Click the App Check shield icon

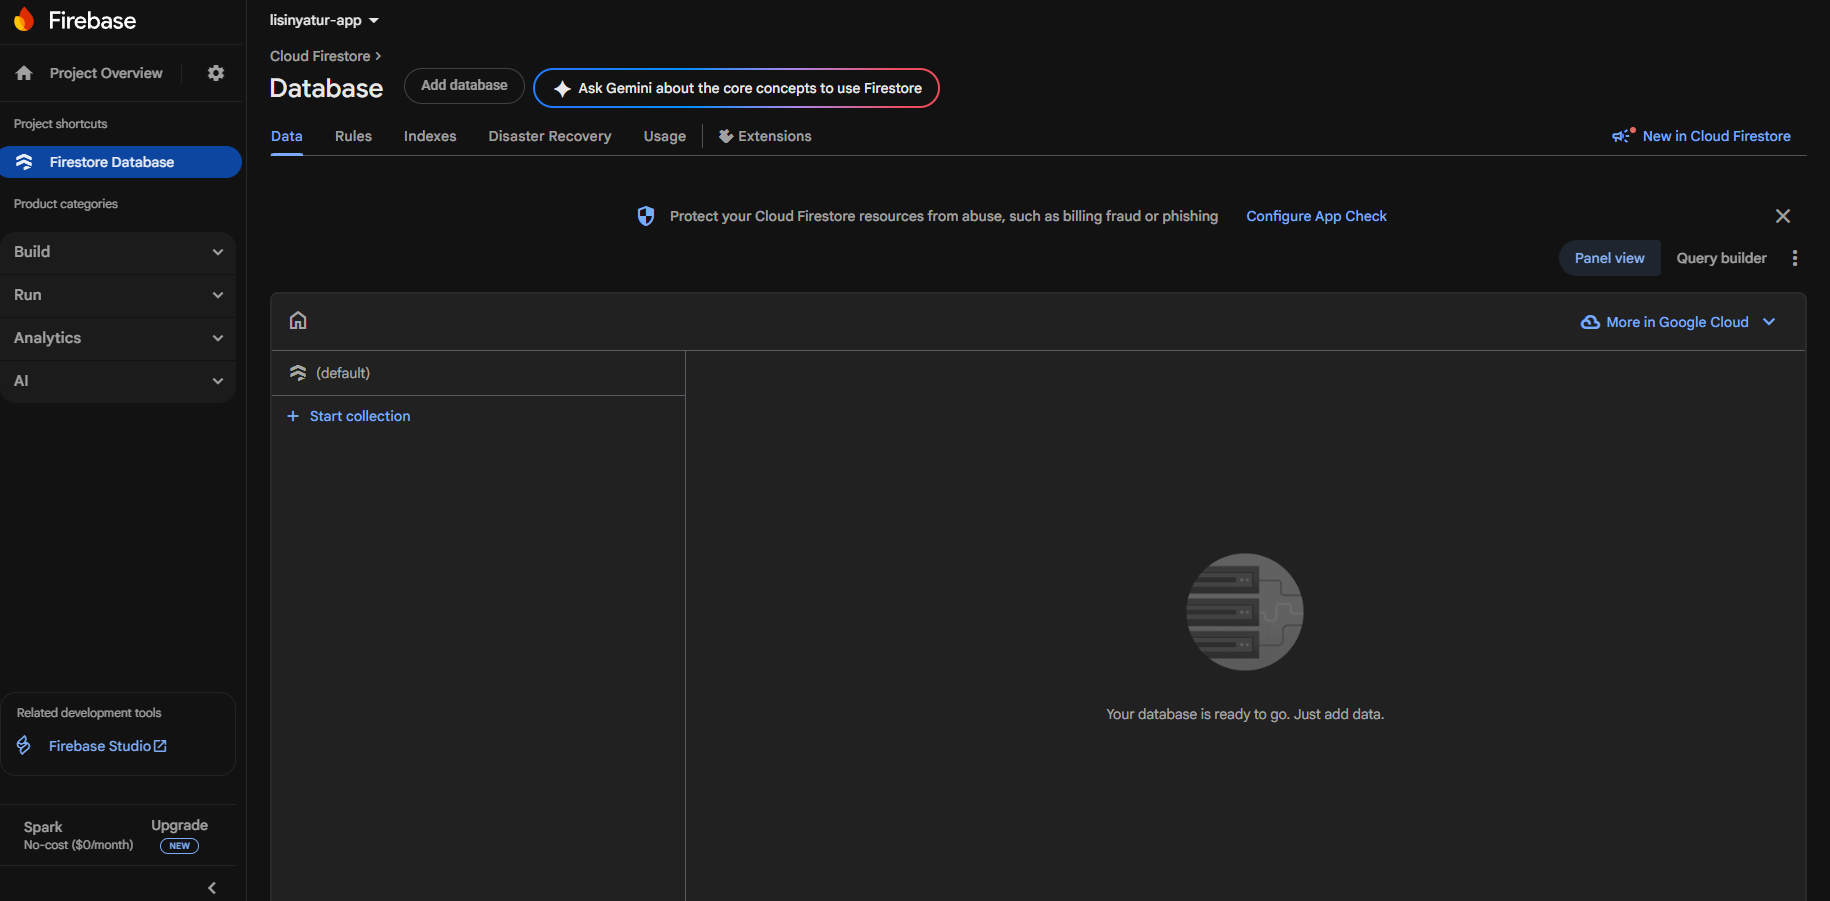[x=646, y=216]
